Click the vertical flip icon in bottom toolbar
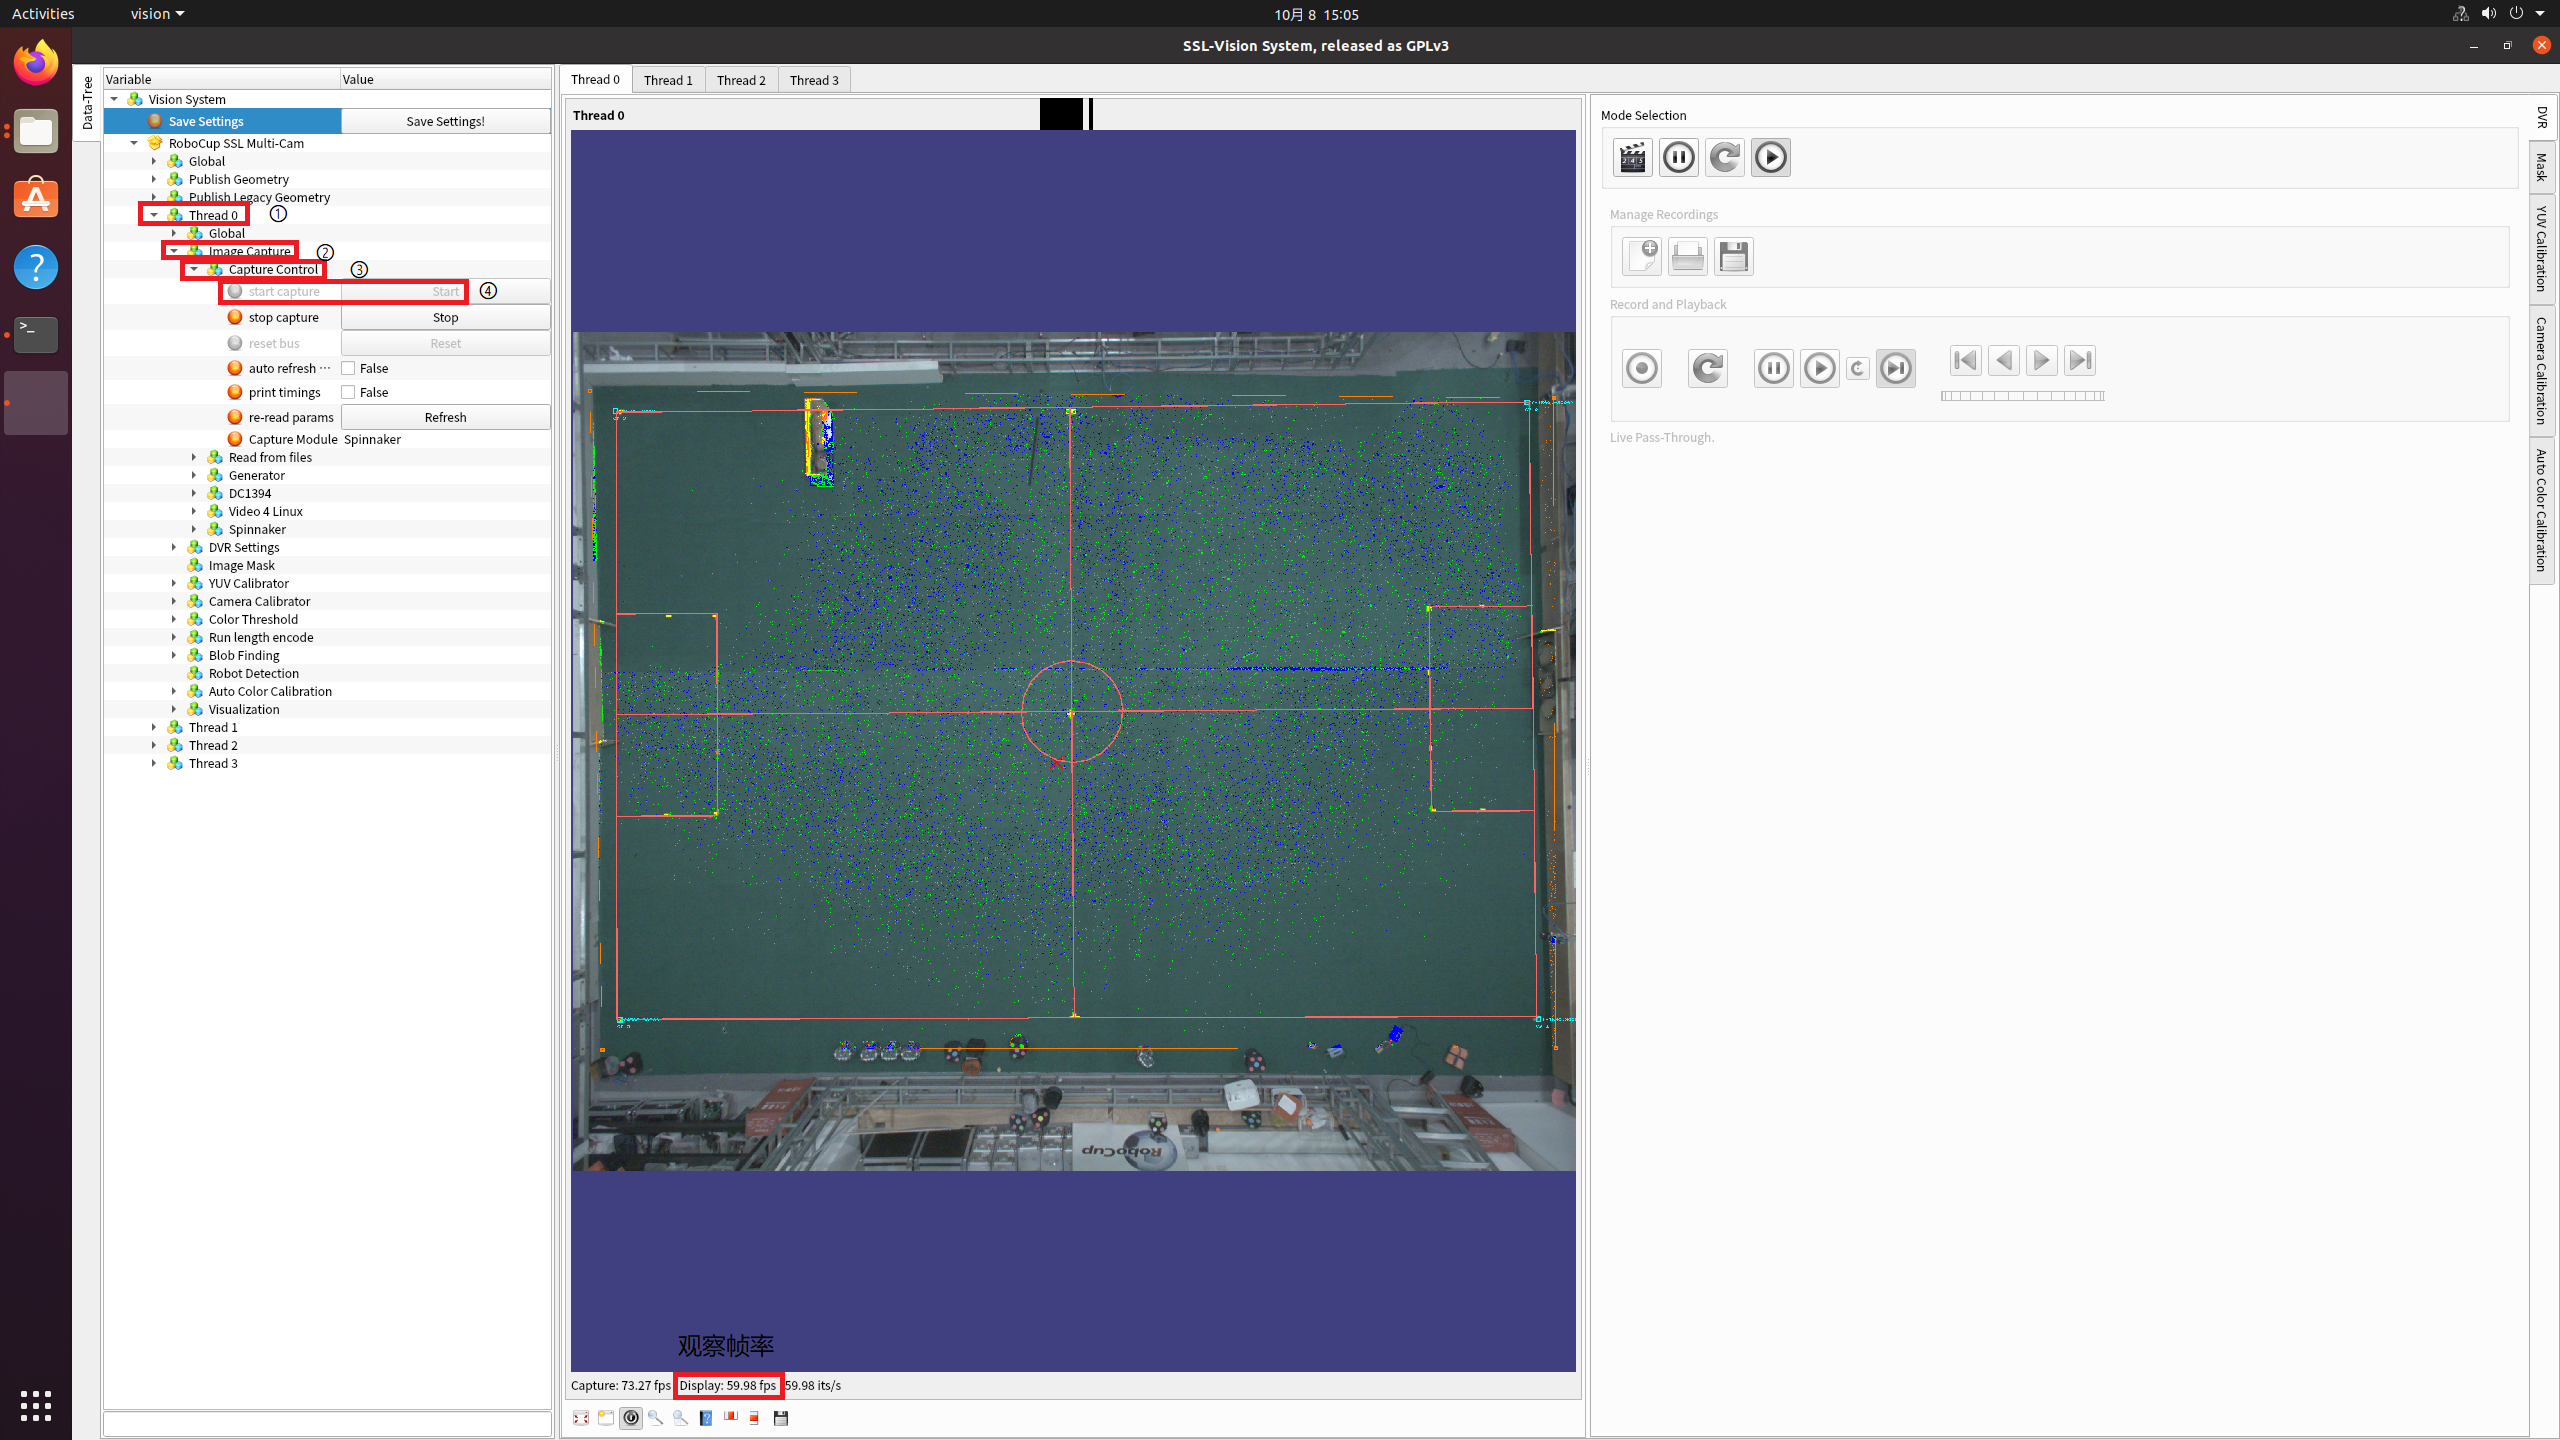The height and width of the screenshot is (1440, 2560). click(755, 1418)
